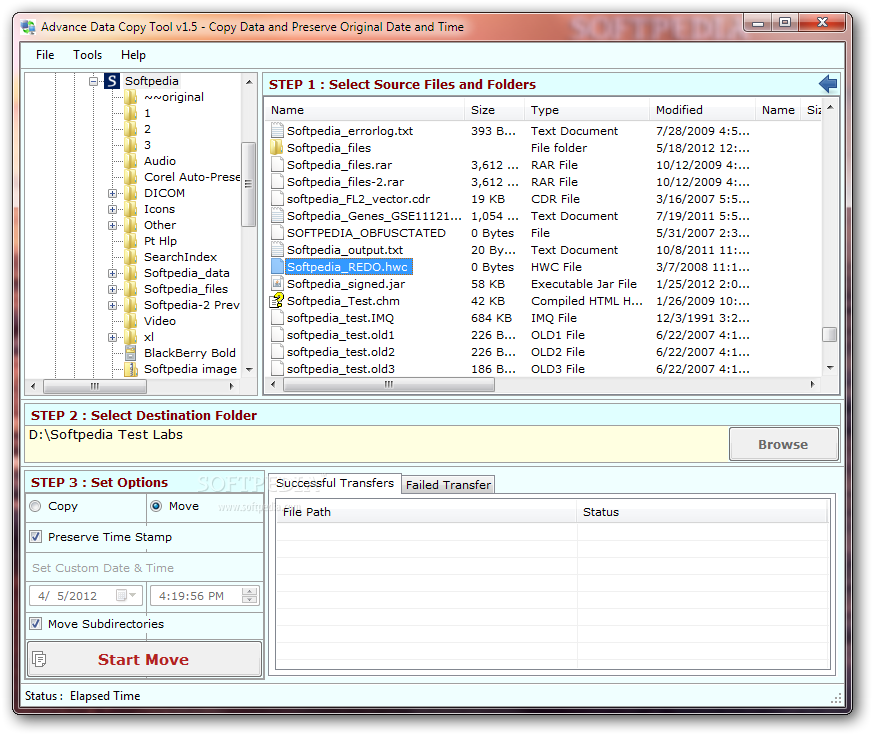The image size is (873, 735).
Task: Click the Browse button
Action: point(783,444)
